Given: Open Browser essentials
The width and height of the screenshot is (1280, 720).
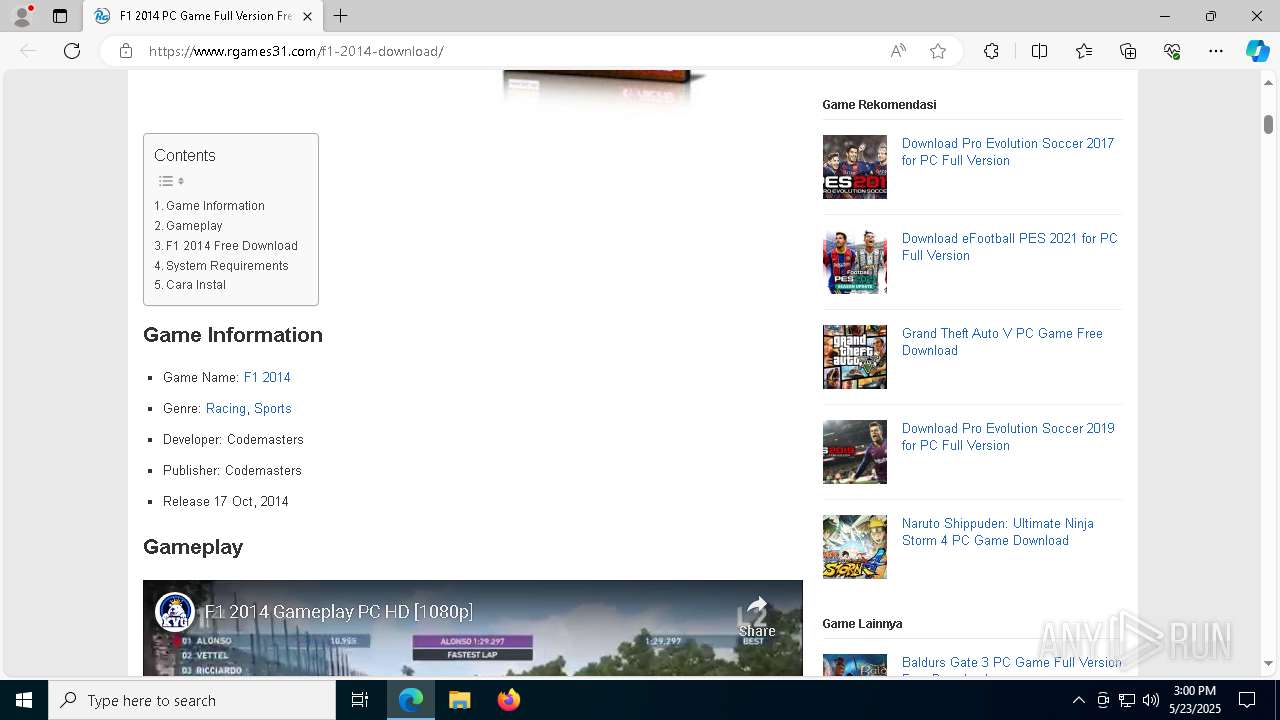Looking at the screenshot, I should 1172,51.
